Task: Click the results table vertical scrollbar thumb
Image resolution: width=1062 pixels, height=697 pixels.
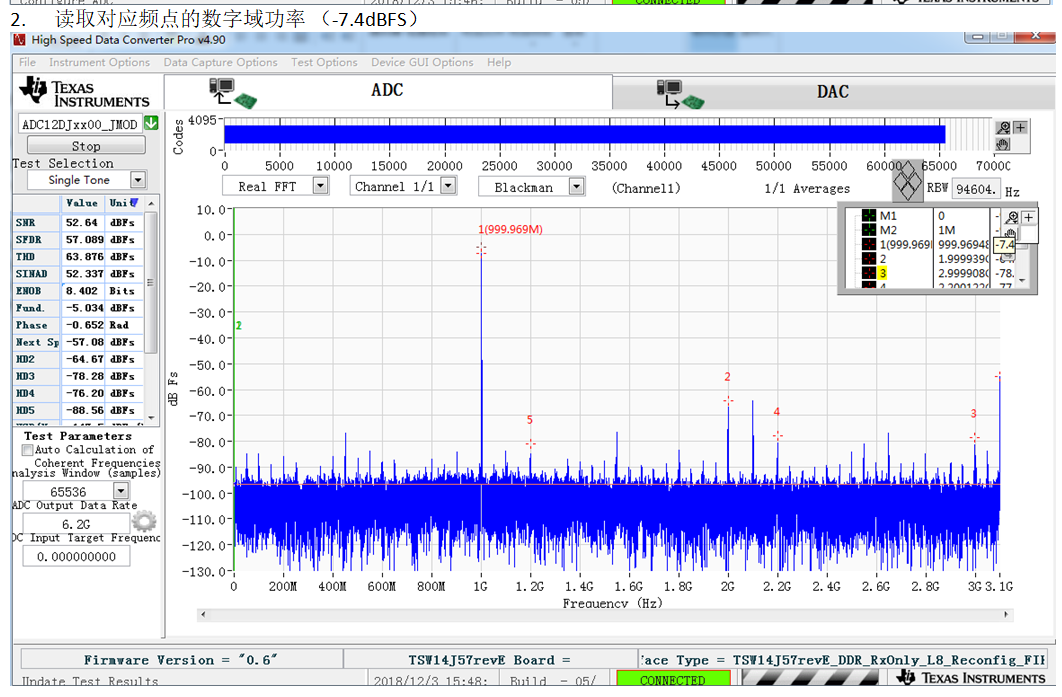Action: (x=151, y=282)
